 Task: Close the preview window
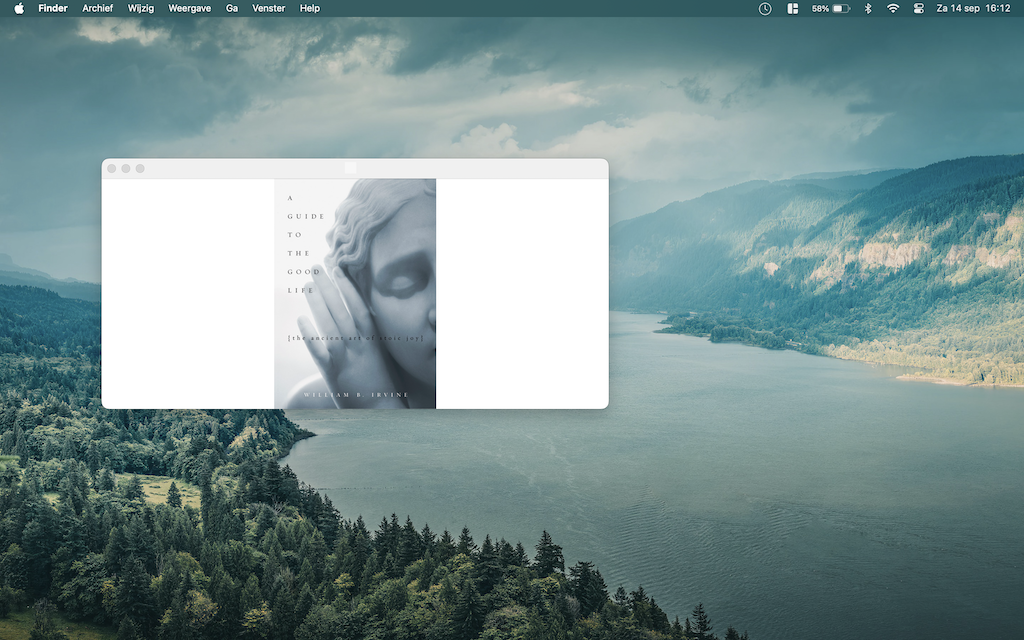[x=112, y=168]
